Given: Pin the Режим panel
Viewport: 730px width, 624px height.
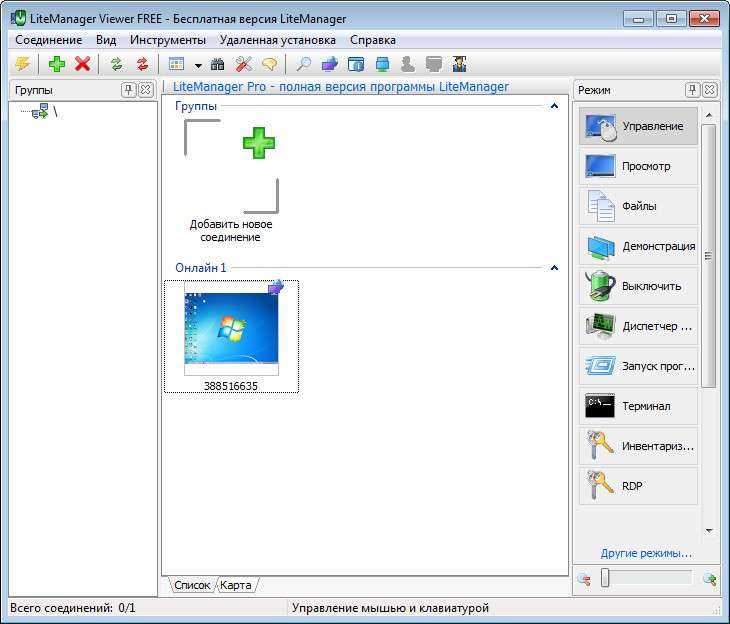Looking at the screenshot, I should click(x=692, y=89).
